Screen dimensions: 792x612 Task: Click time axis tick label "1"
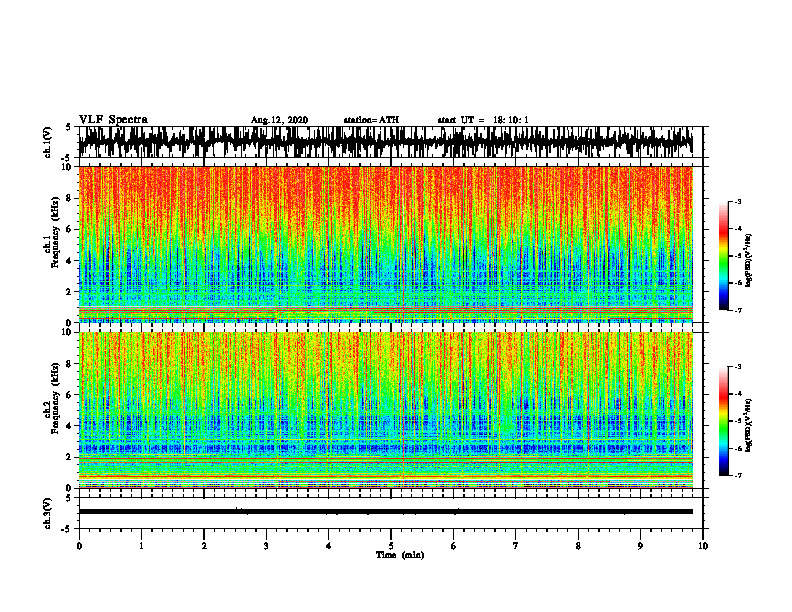[141, 546]
